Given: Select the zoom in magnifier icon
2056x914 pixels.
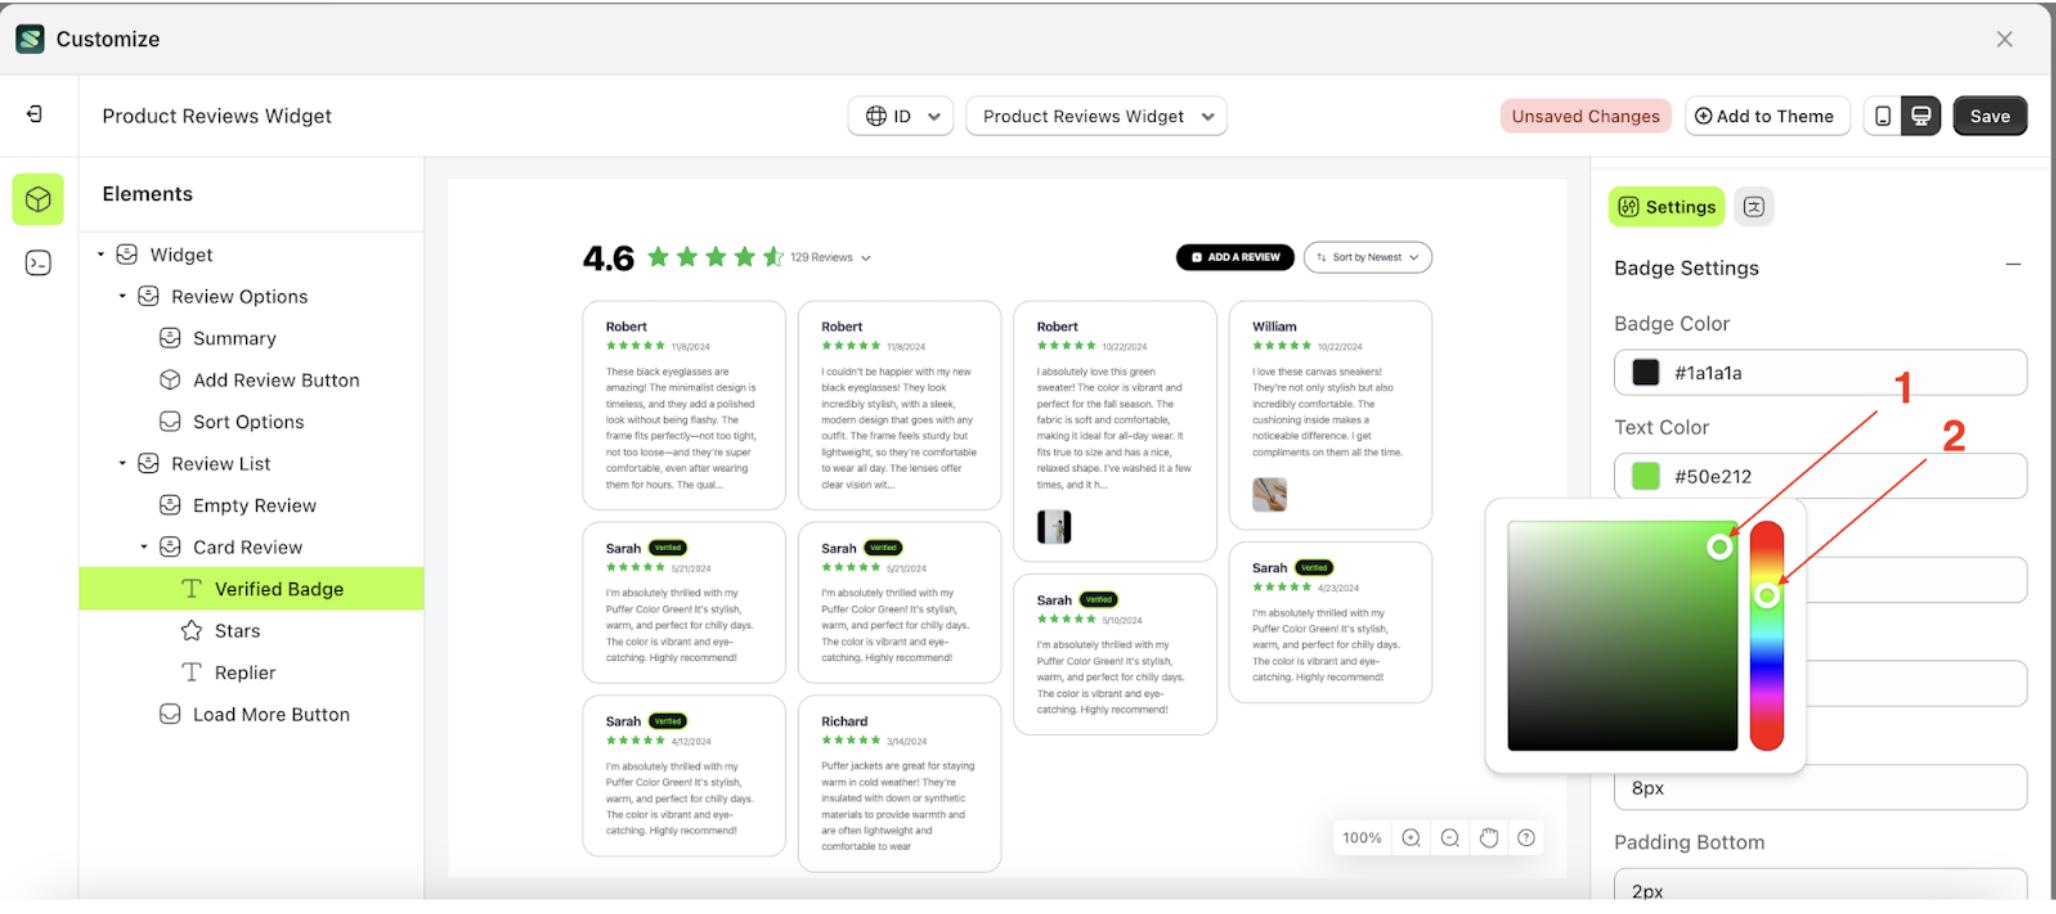Looking at the screenshot, I should 1410,838.
